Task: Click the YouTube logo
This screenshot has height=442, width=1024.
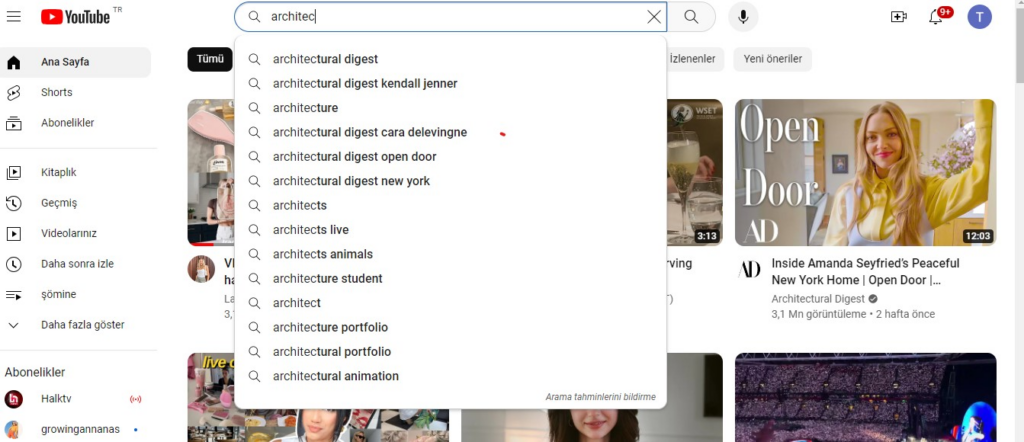Action: (x=75, y=16)
